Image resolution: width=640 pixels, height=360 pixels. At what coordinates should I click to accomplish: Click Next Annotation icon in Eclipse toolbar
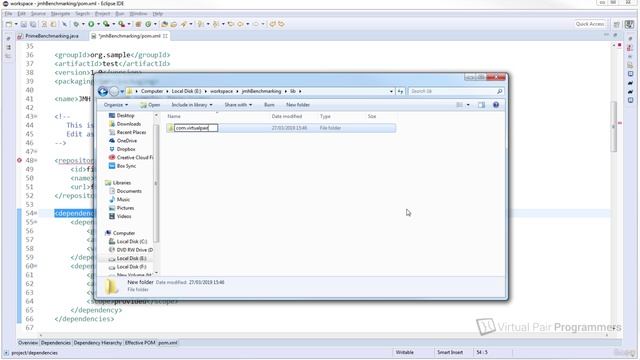tap(200, 24)
